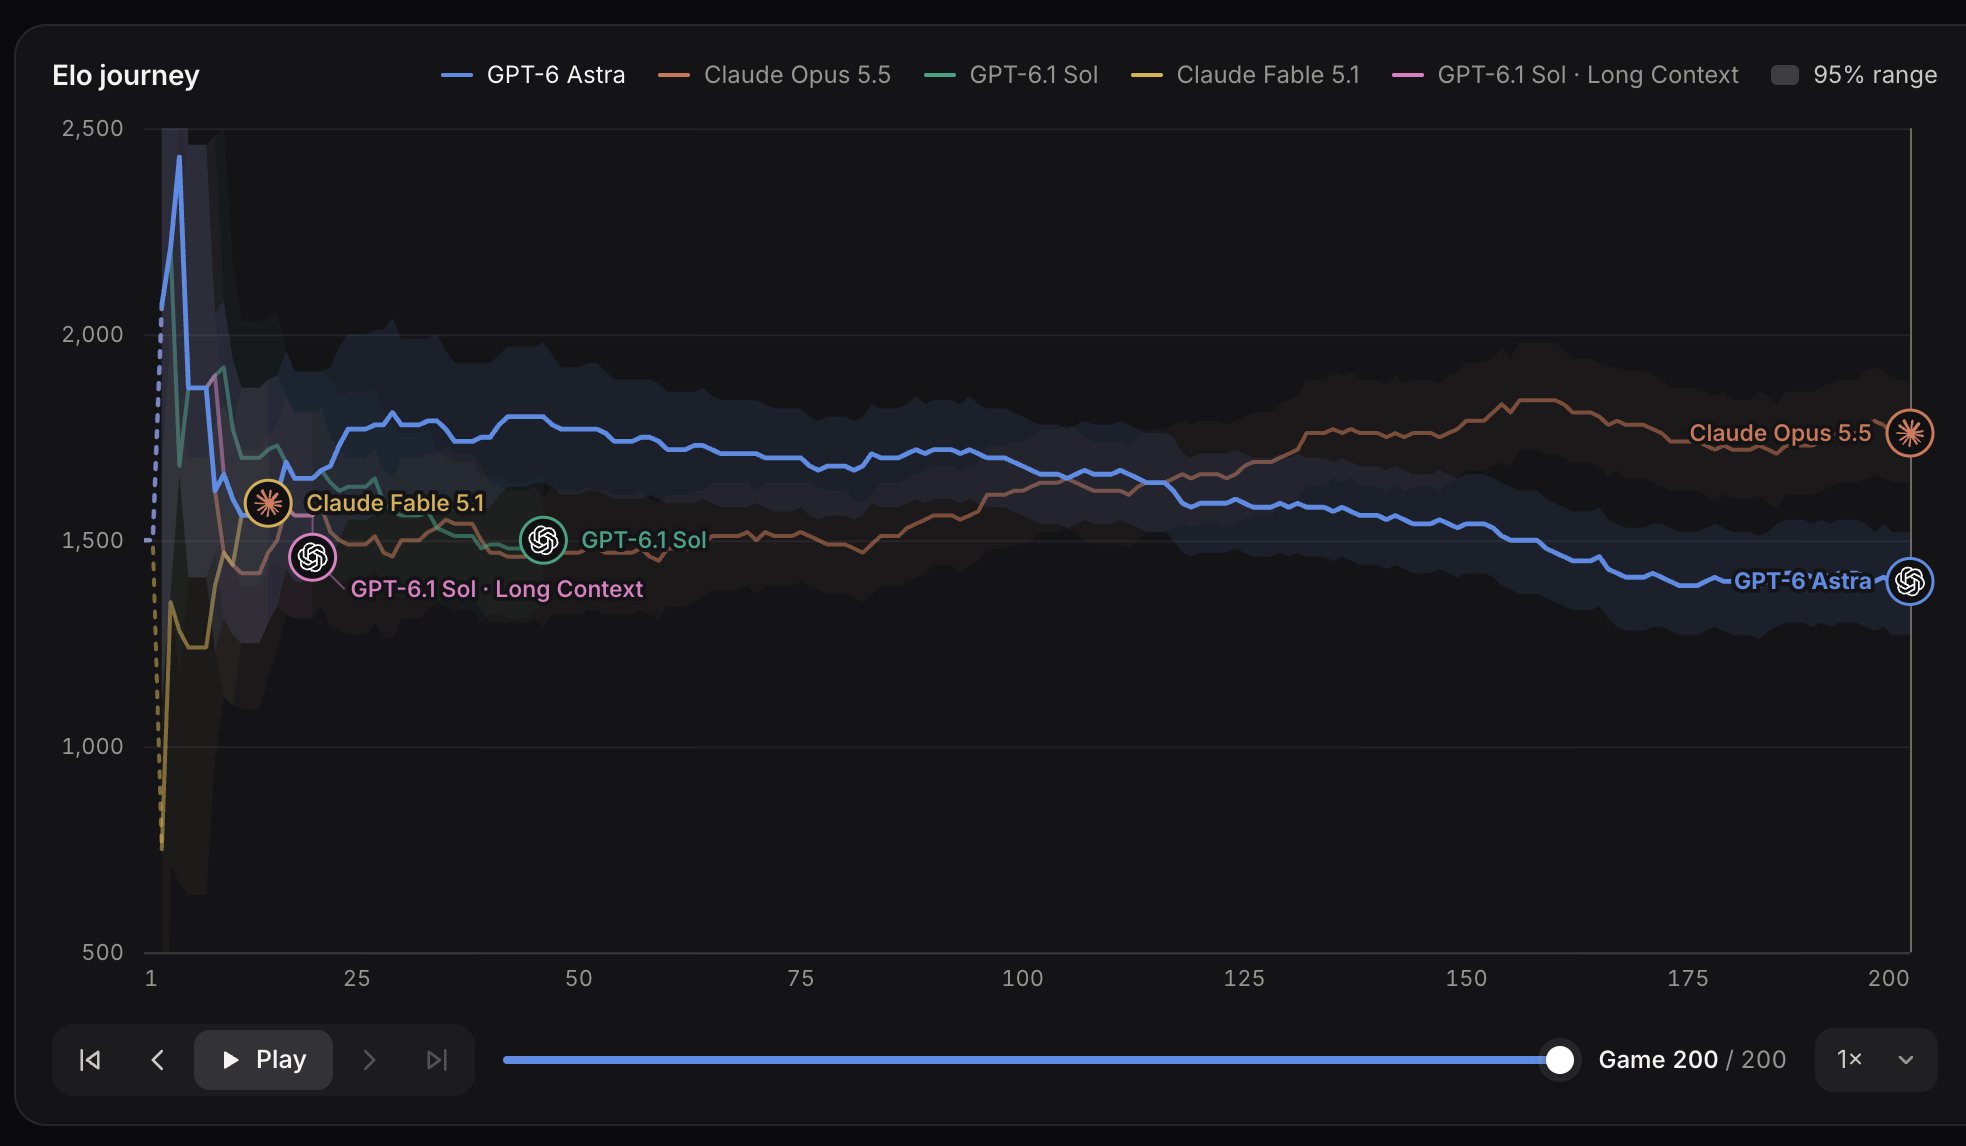This screenshot has width=1966, height=1146.
Task: Jump to last game with skip-to-end icon
Action: (436, 1060)
